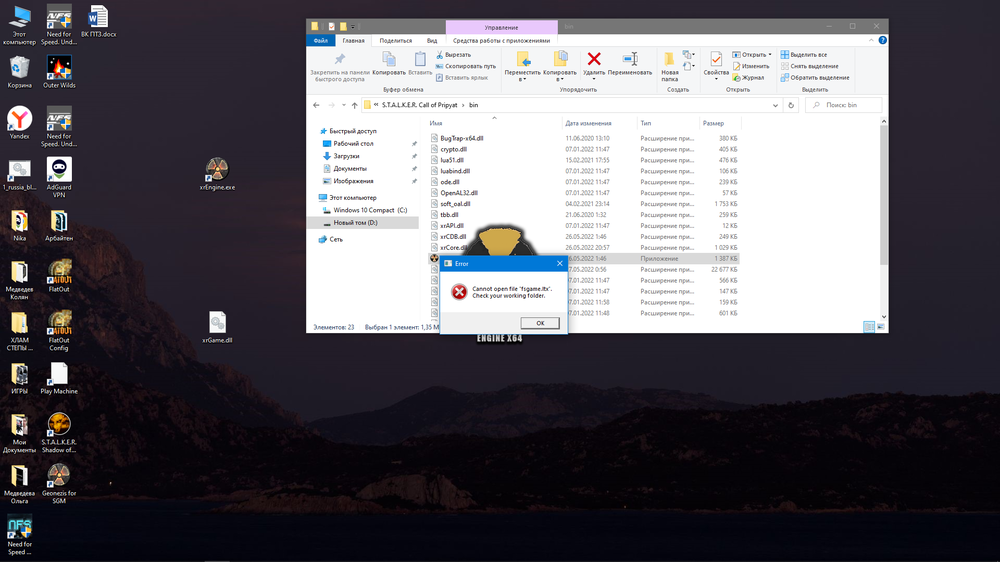Expand the Переместить в dropdown
Image resolution: width=1000 pixels, height=562 pixels.
pyautogui.click(x=522, y=76)
